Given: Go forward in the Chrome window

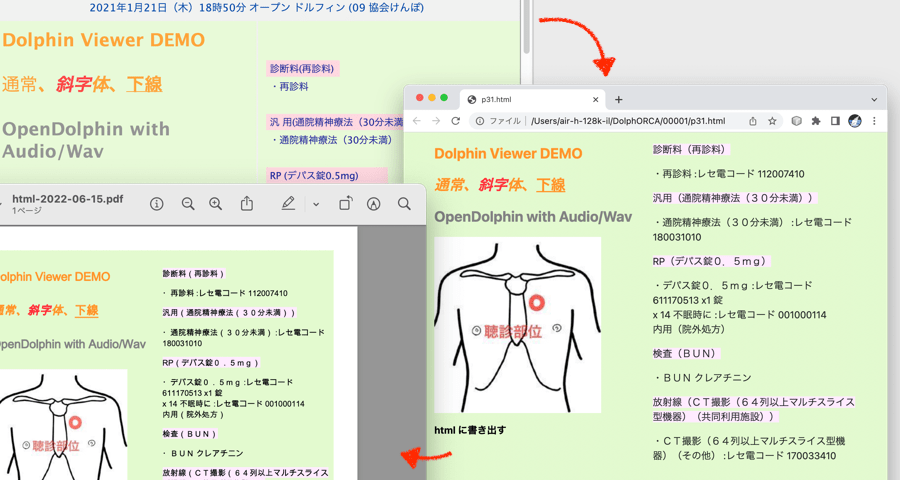Looking at the screenshot, I should point(436,121).
